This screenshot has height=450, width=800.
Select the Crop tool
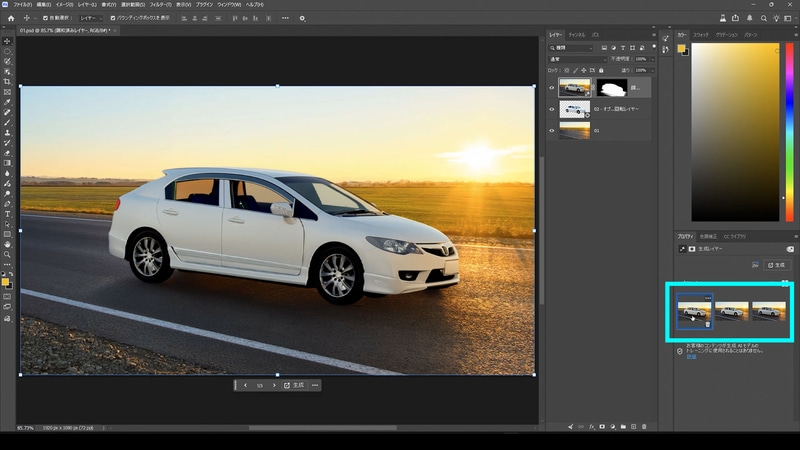(7, 81)
